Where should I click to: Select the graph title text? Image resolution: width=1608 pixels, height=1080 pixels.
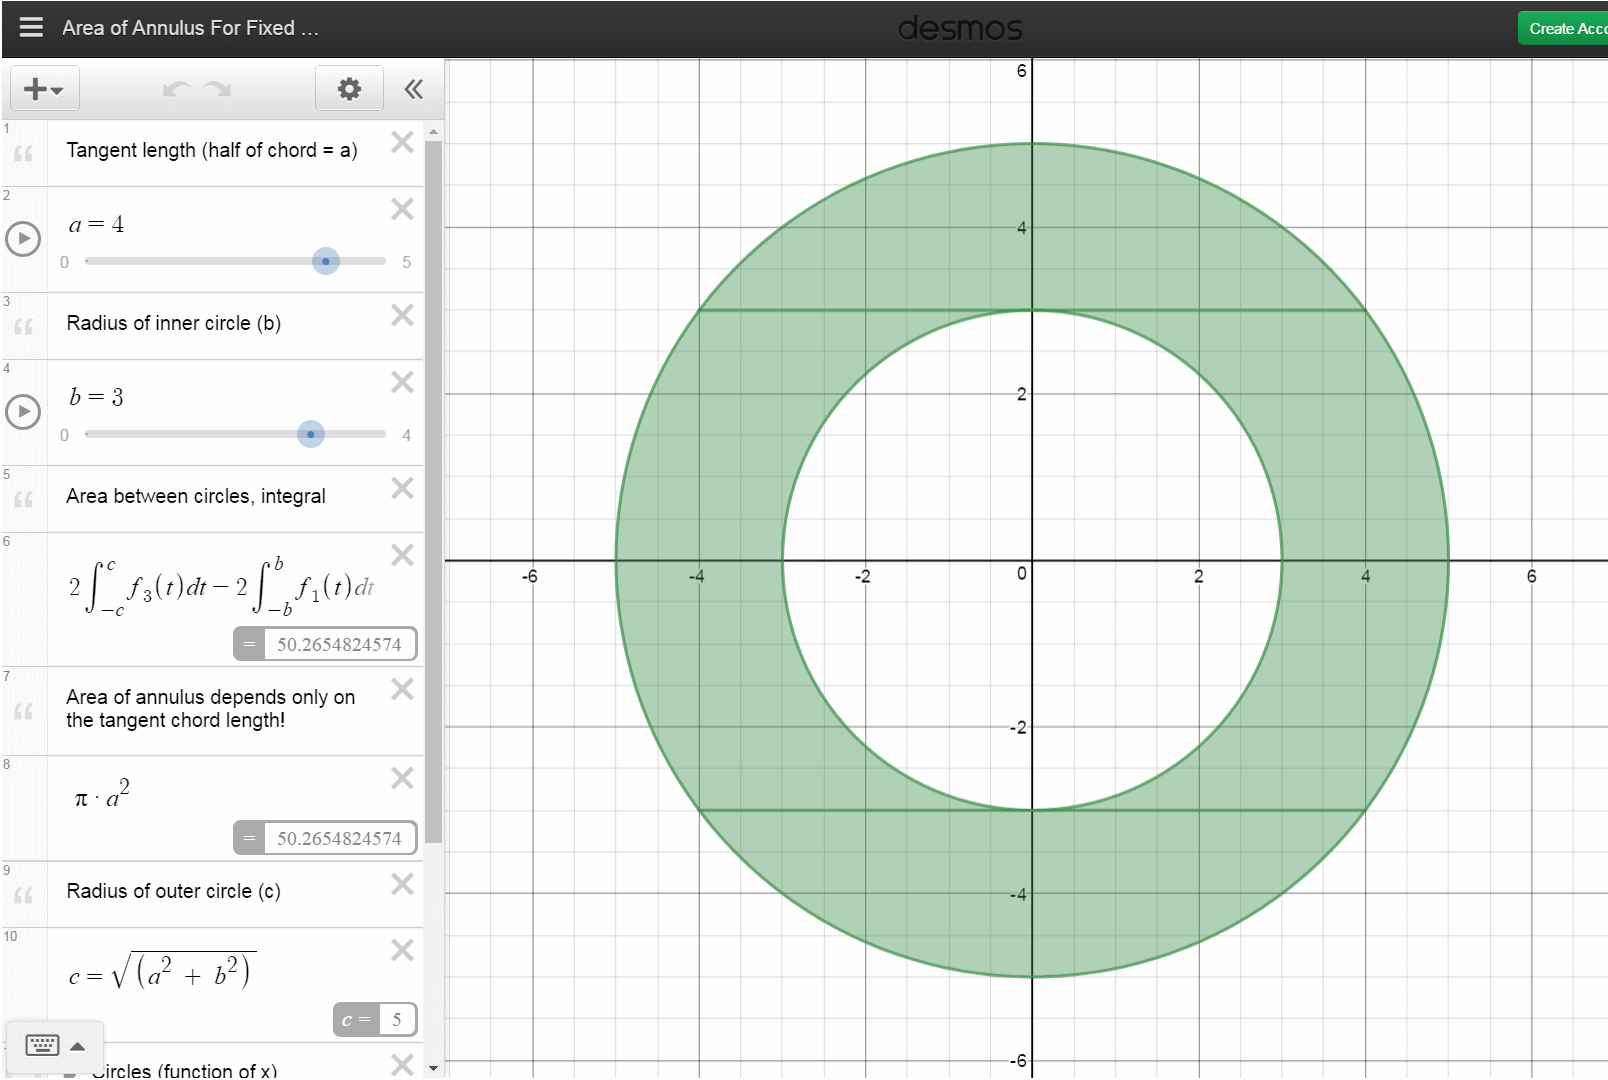click(x=189, y=28)
